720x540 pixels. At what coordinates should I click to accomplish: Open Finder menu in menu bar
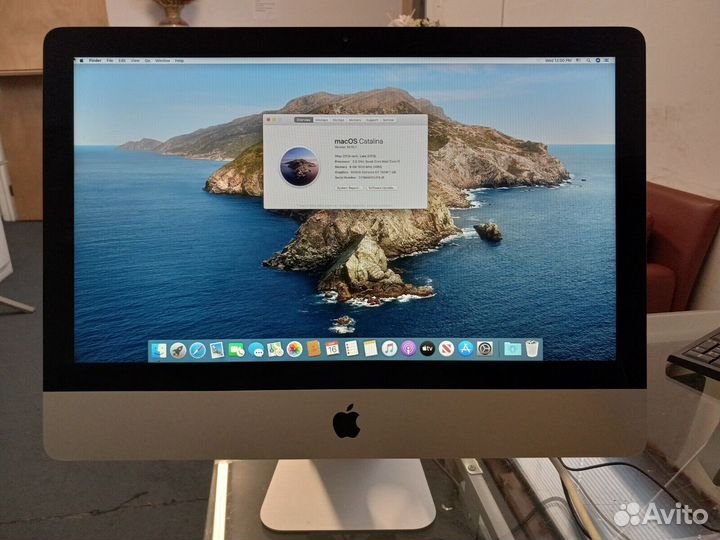pyautogui.click(x=95, y=61)
